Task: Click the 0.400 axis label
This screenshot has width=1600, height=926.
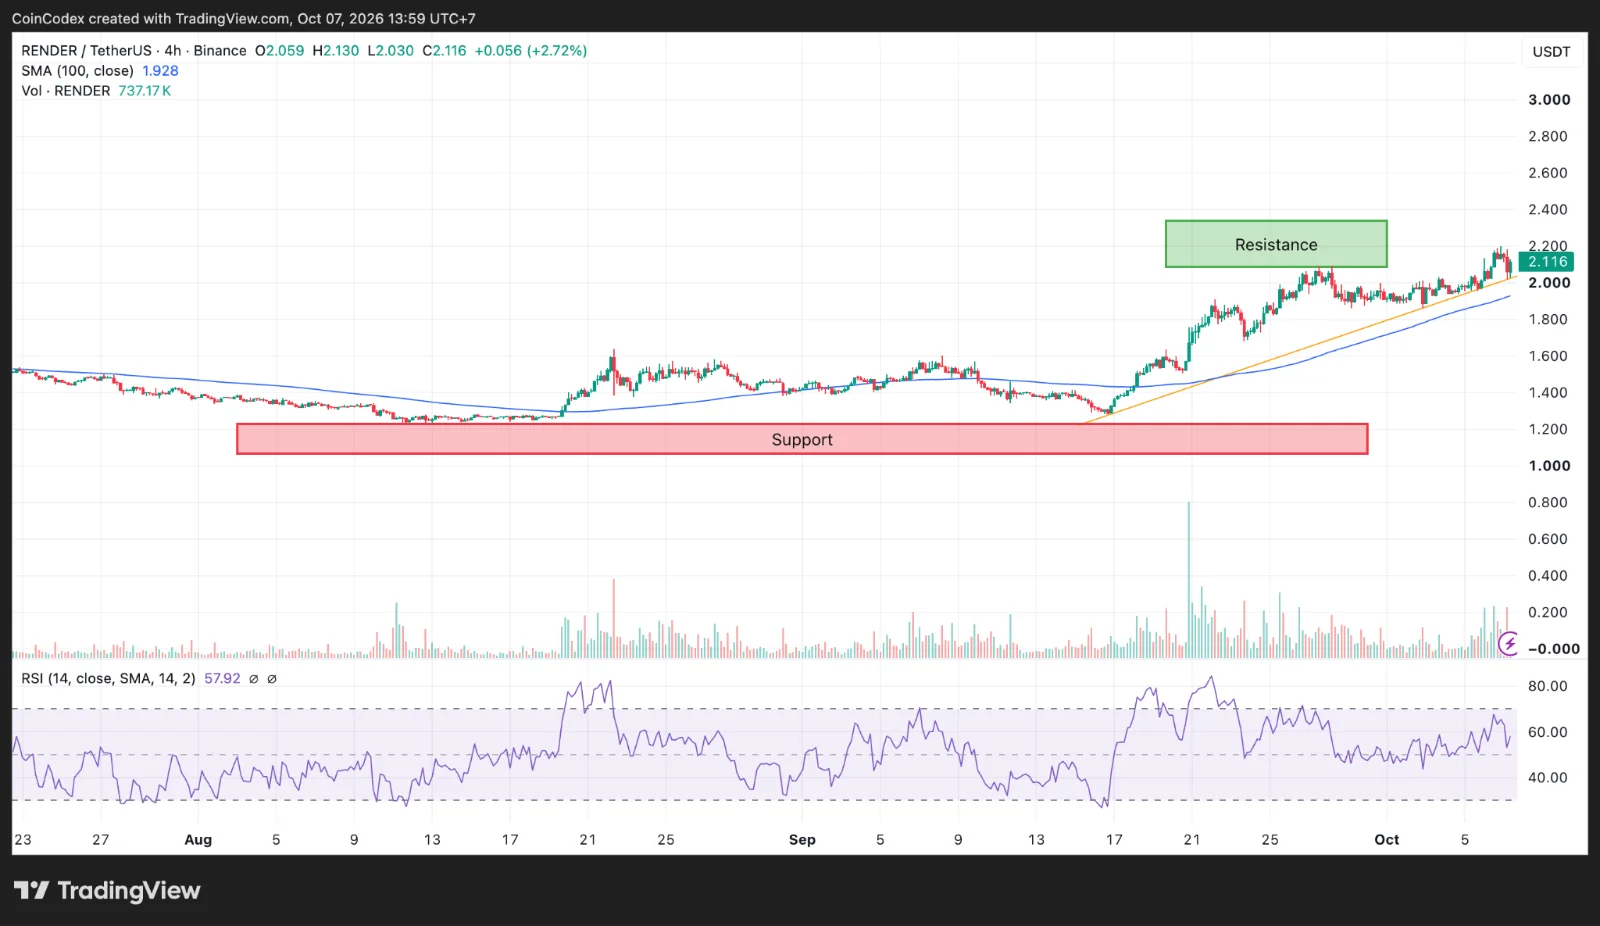Action: tap(1548, 576)
